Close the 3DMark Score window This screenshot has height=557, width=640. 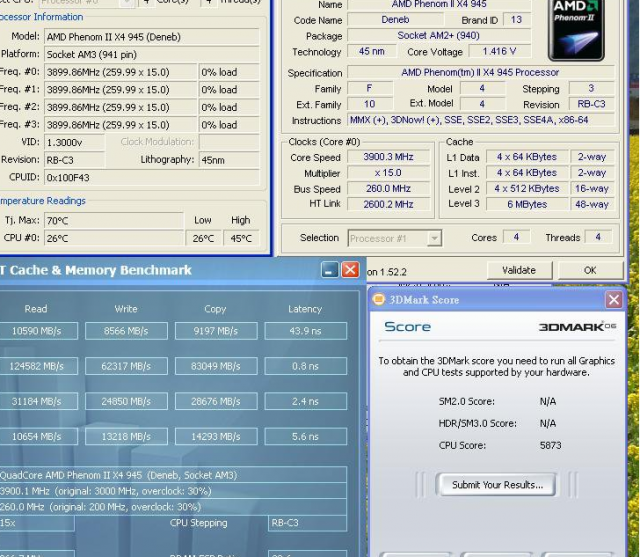pos(613,300)
